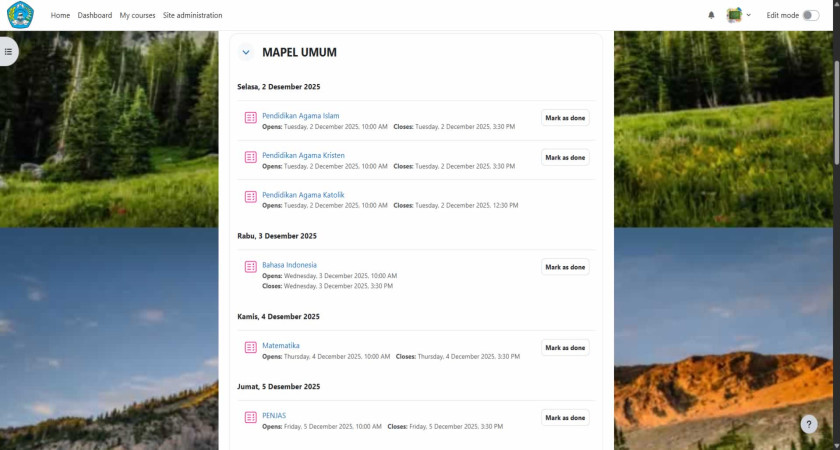Mark Bahasa Indonesia as done
This screenshot has width=840, height=450.
[565, 267]
